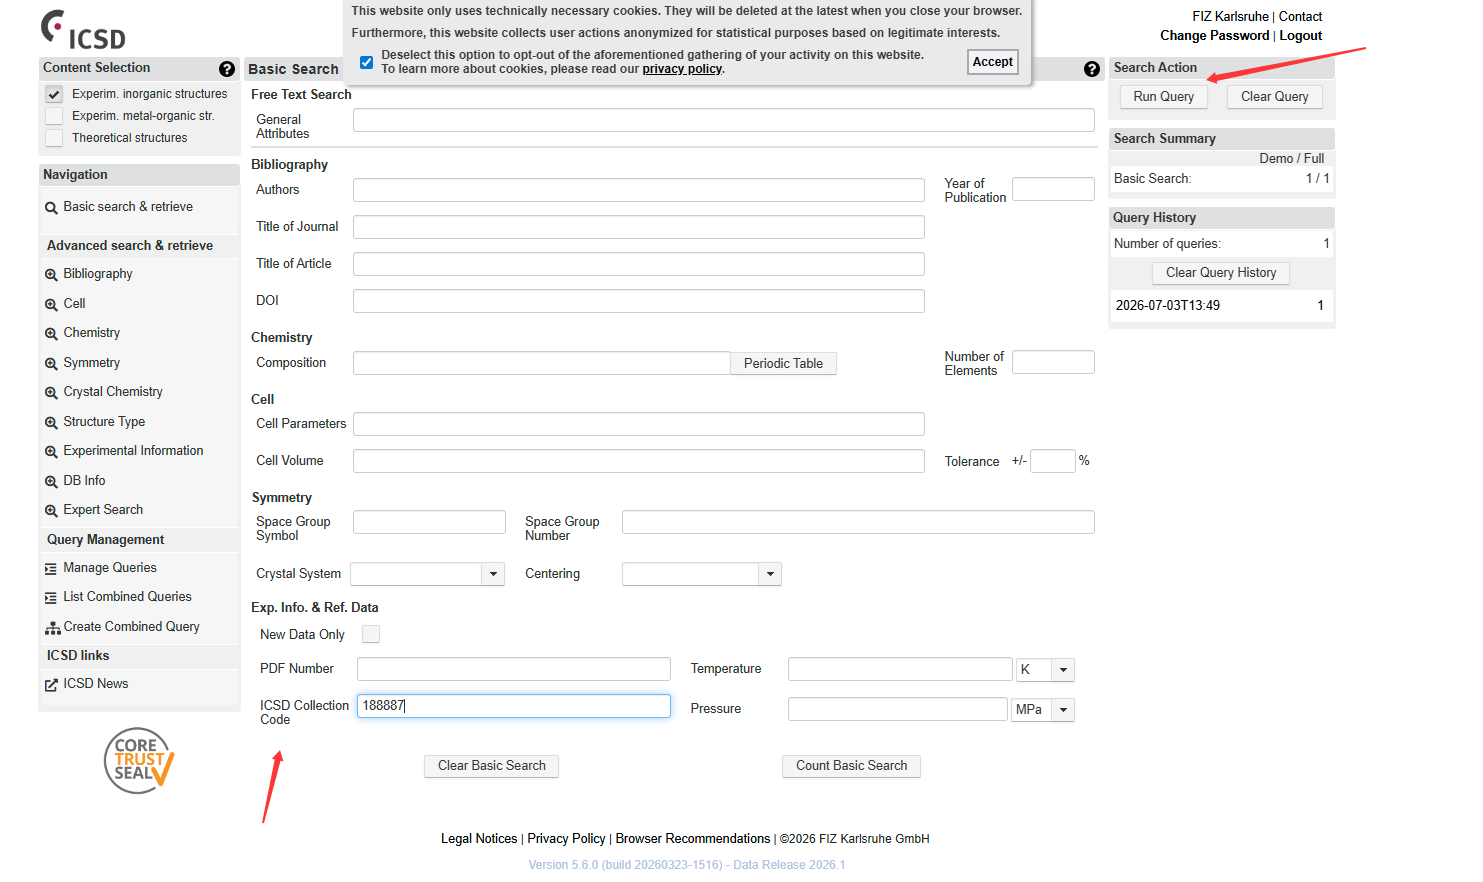Enable Experim. metal-organic str. checkbox
1483x882 pixels.
[54, 116]
